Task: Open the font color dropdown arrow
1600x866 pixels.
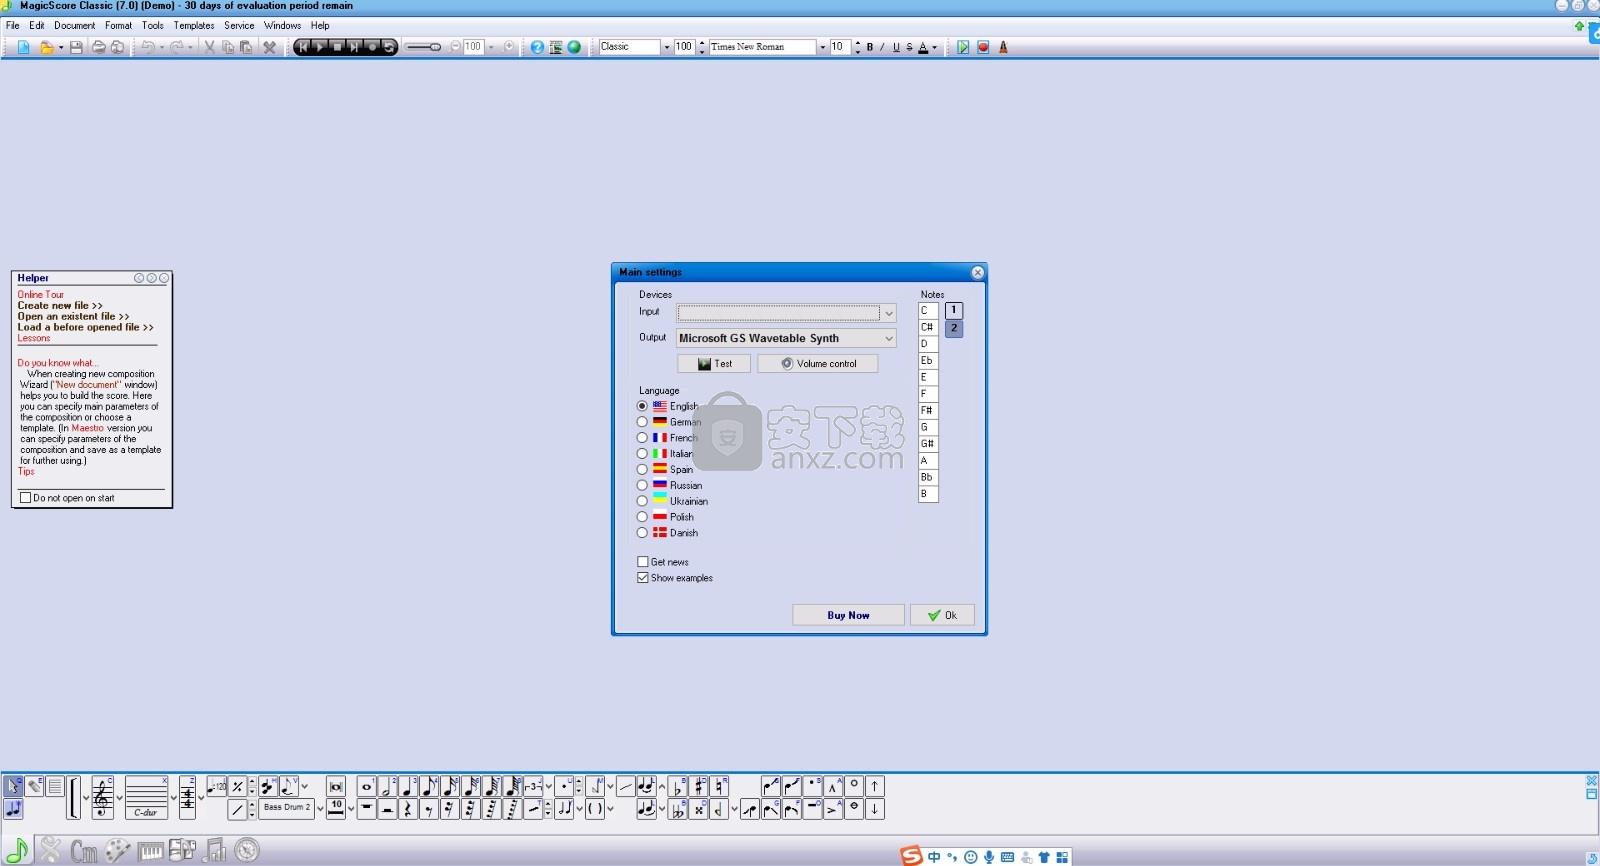Action: (935, 47)
